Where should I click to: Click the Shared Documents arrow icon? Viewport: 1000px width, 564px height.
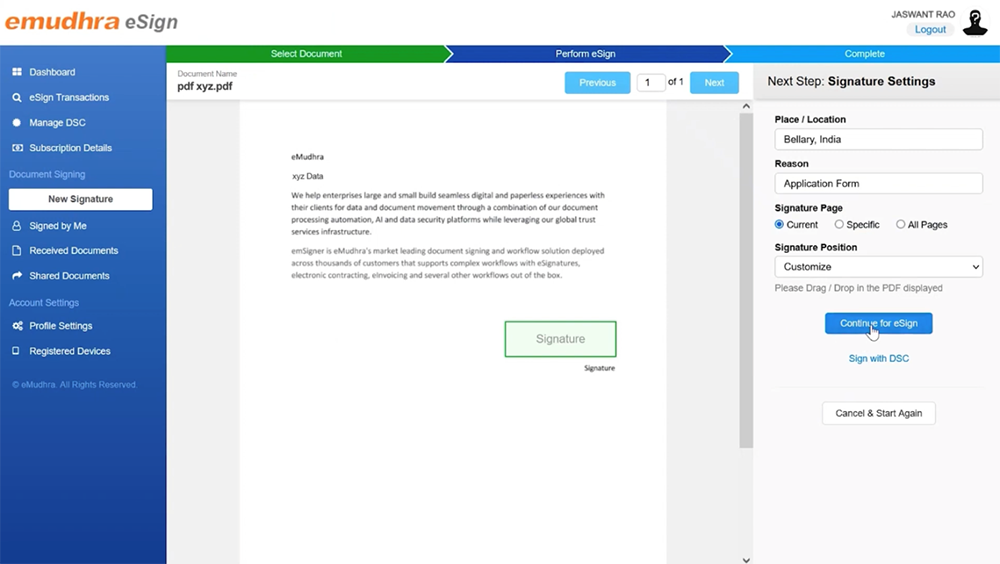pyautogui.click(x=17, y=276)
